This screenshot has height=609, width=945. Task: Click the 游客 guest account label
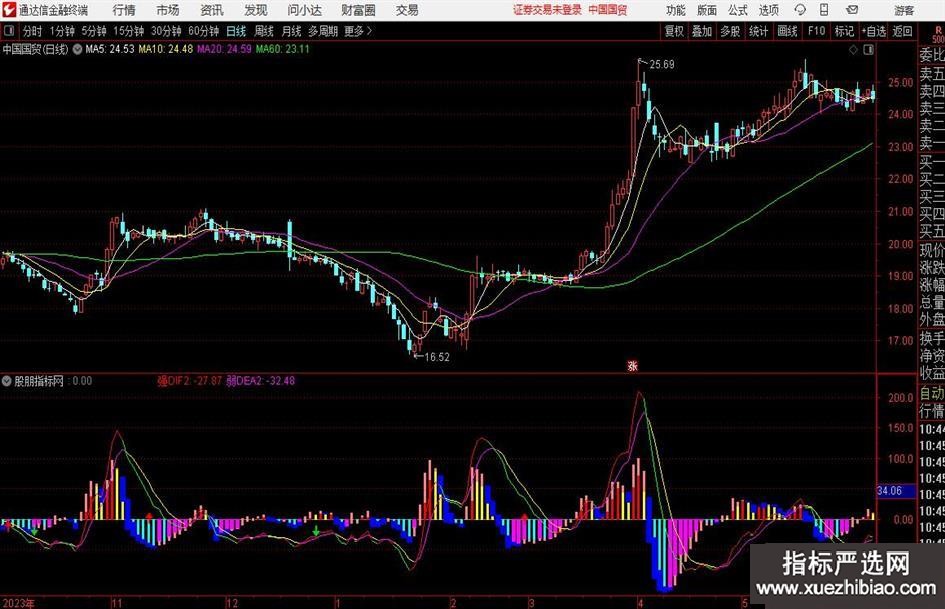(903, 10)
